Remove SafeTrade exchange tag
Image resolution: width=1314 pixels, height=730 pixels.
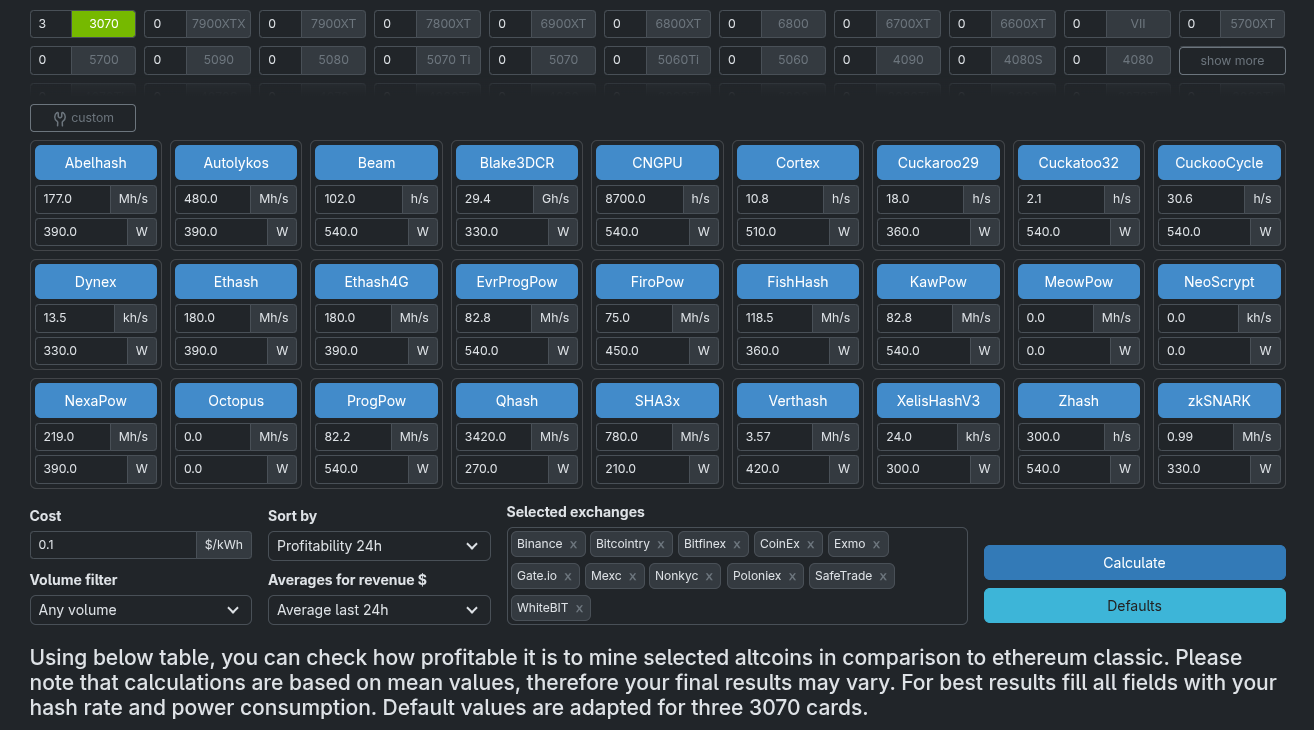click(883, 576)
